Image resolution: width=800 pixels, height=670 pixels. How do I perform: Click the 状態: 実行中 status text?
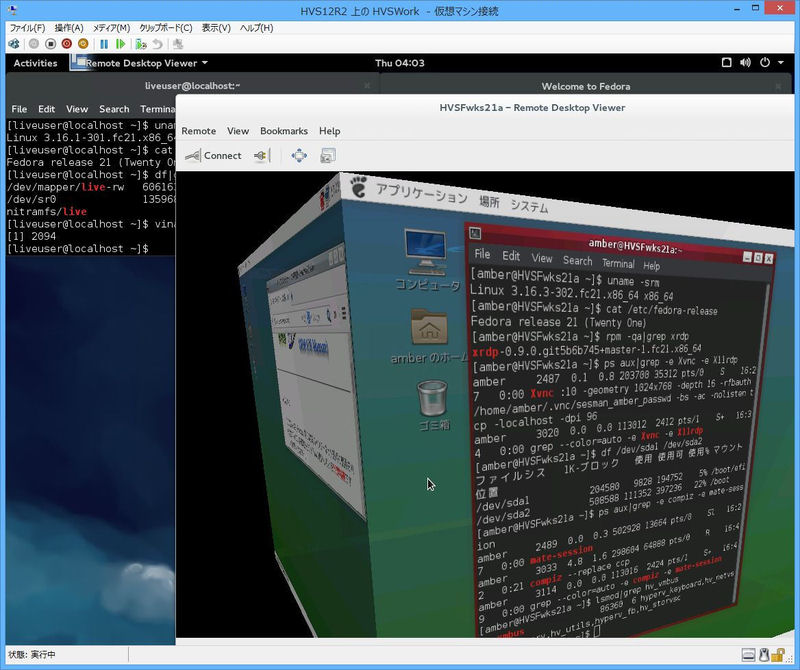click(x=32, y=655)
